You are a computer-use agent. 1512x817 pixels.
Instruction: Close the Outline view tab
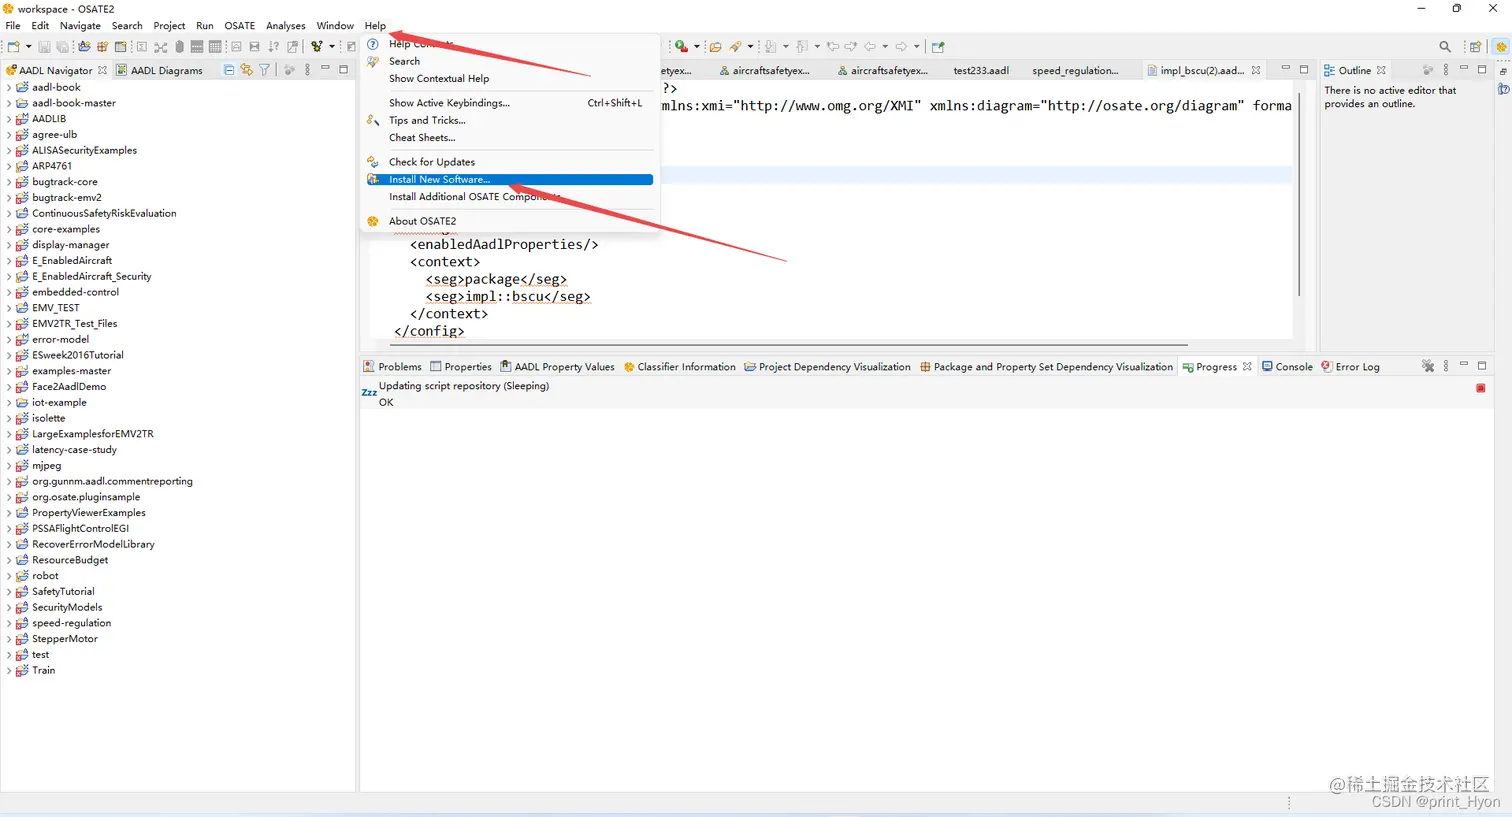[1381, 70]
